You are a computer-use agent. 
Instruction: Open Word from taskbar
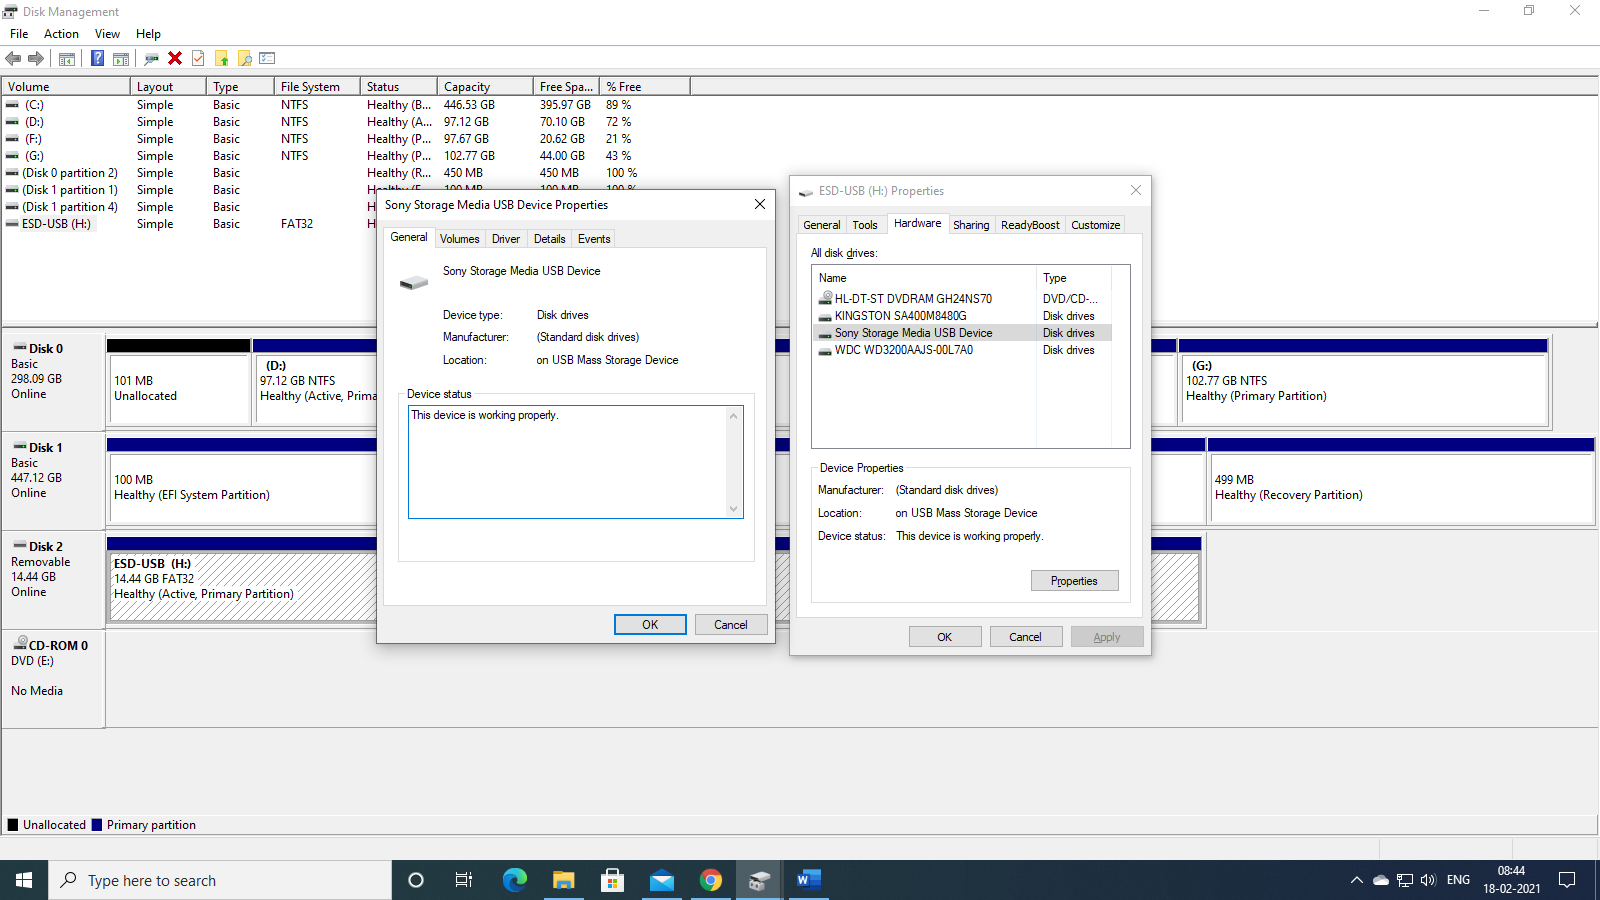(808, 880)
